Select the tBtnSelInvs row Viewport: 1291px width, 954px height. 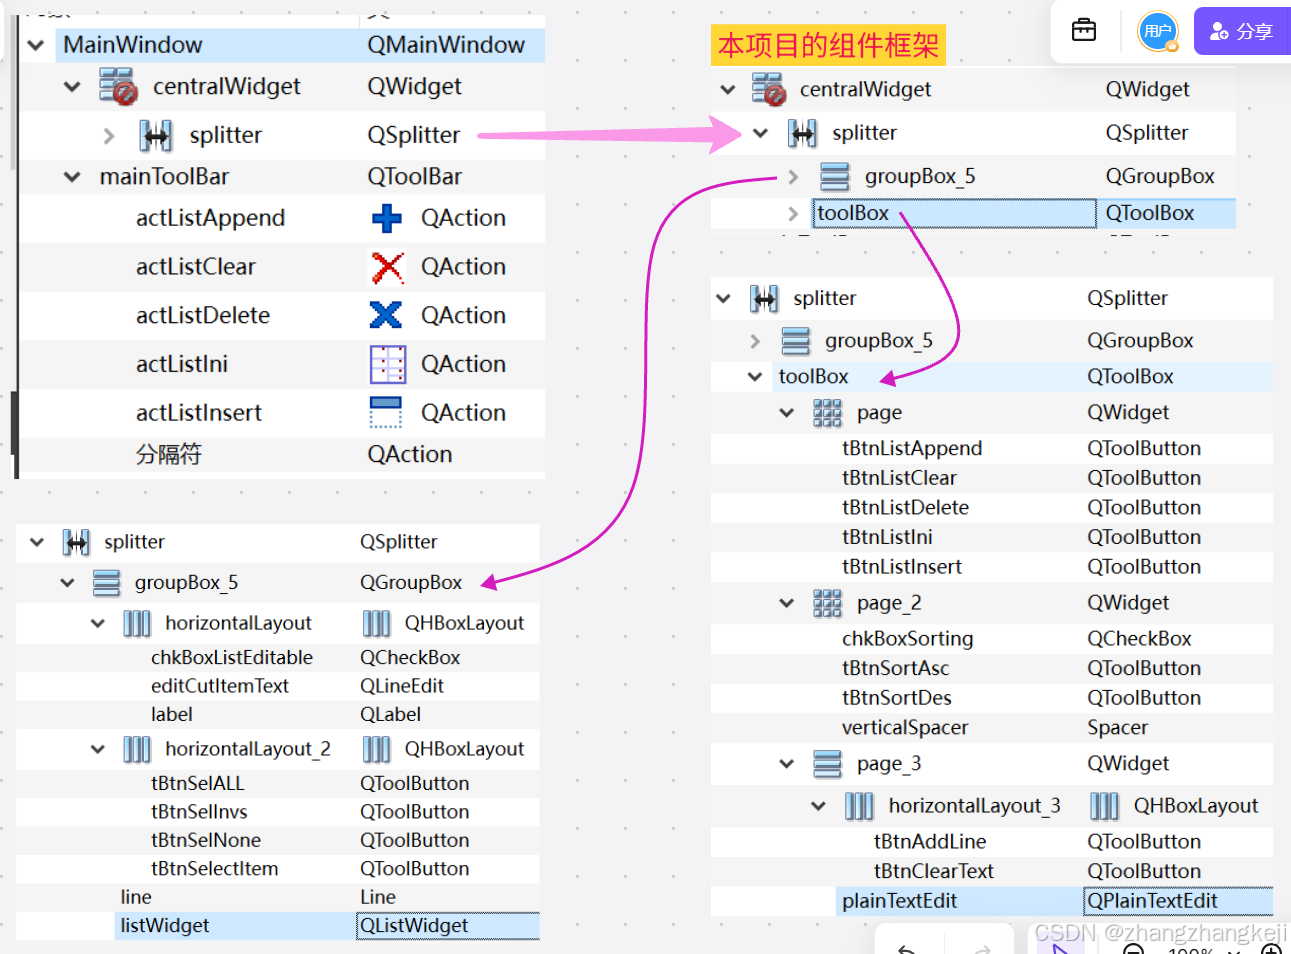278,812
